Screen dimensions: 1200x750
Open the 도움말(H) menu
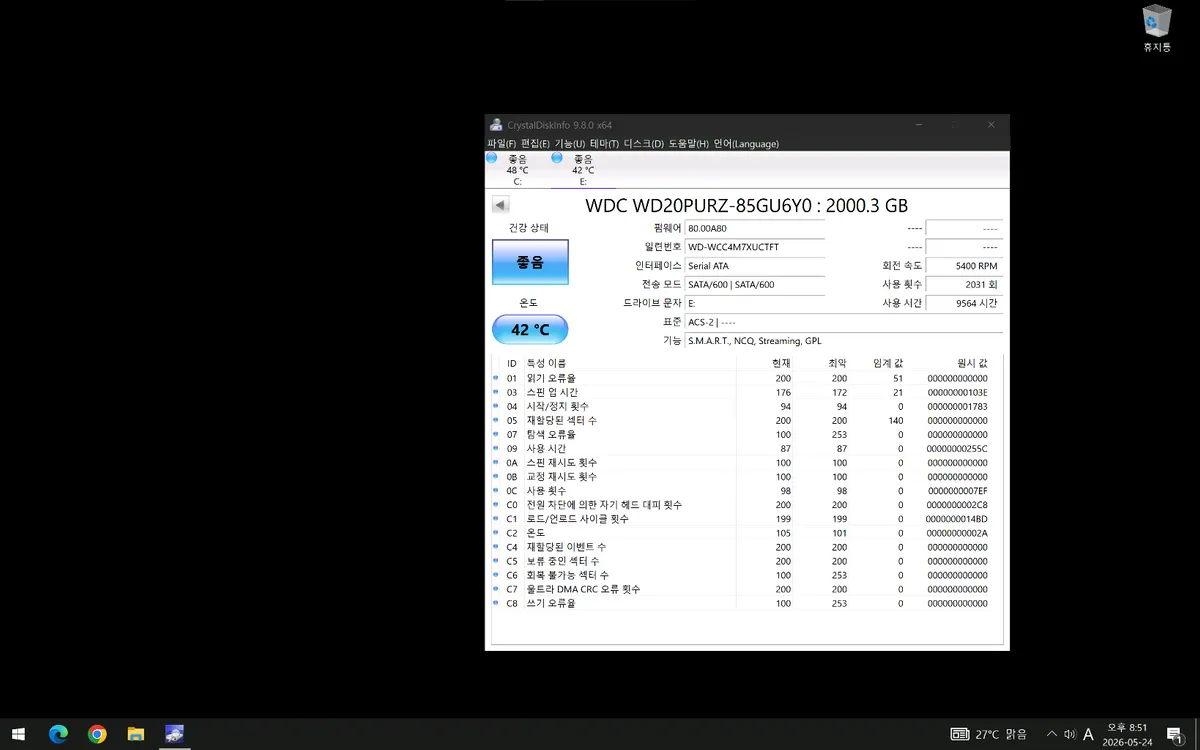point(688,144)
